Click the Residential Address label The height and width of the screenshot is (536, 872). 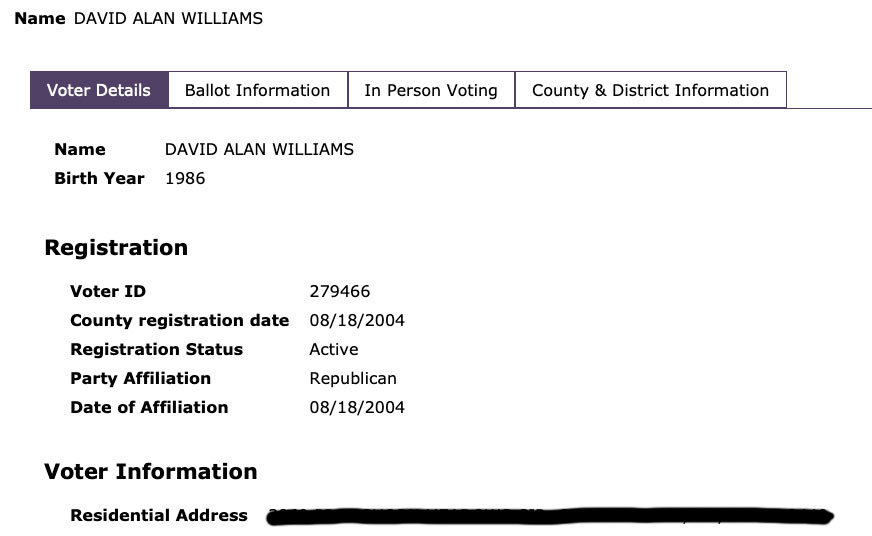click(x=159, y=516)
